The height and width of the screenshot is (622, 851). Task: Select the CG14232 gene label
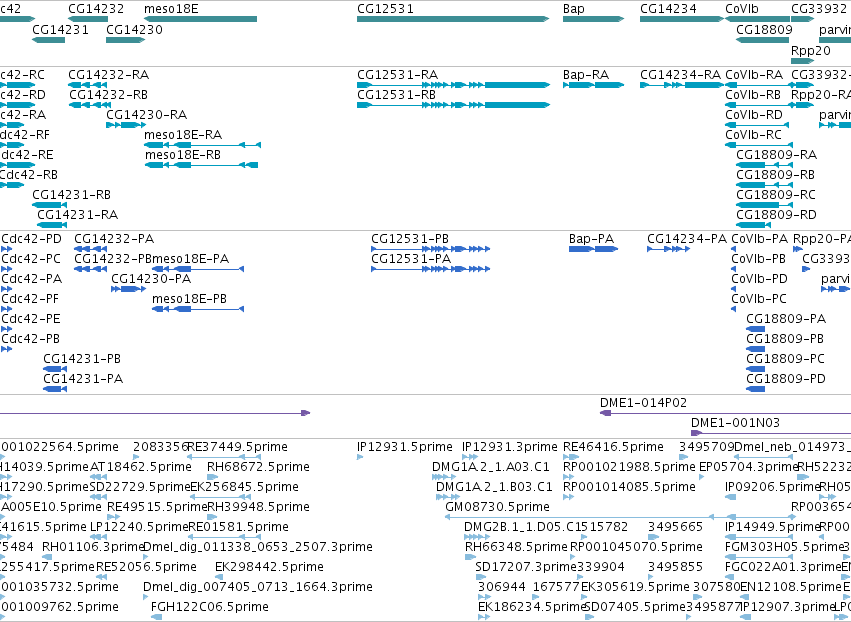point(96,9)
